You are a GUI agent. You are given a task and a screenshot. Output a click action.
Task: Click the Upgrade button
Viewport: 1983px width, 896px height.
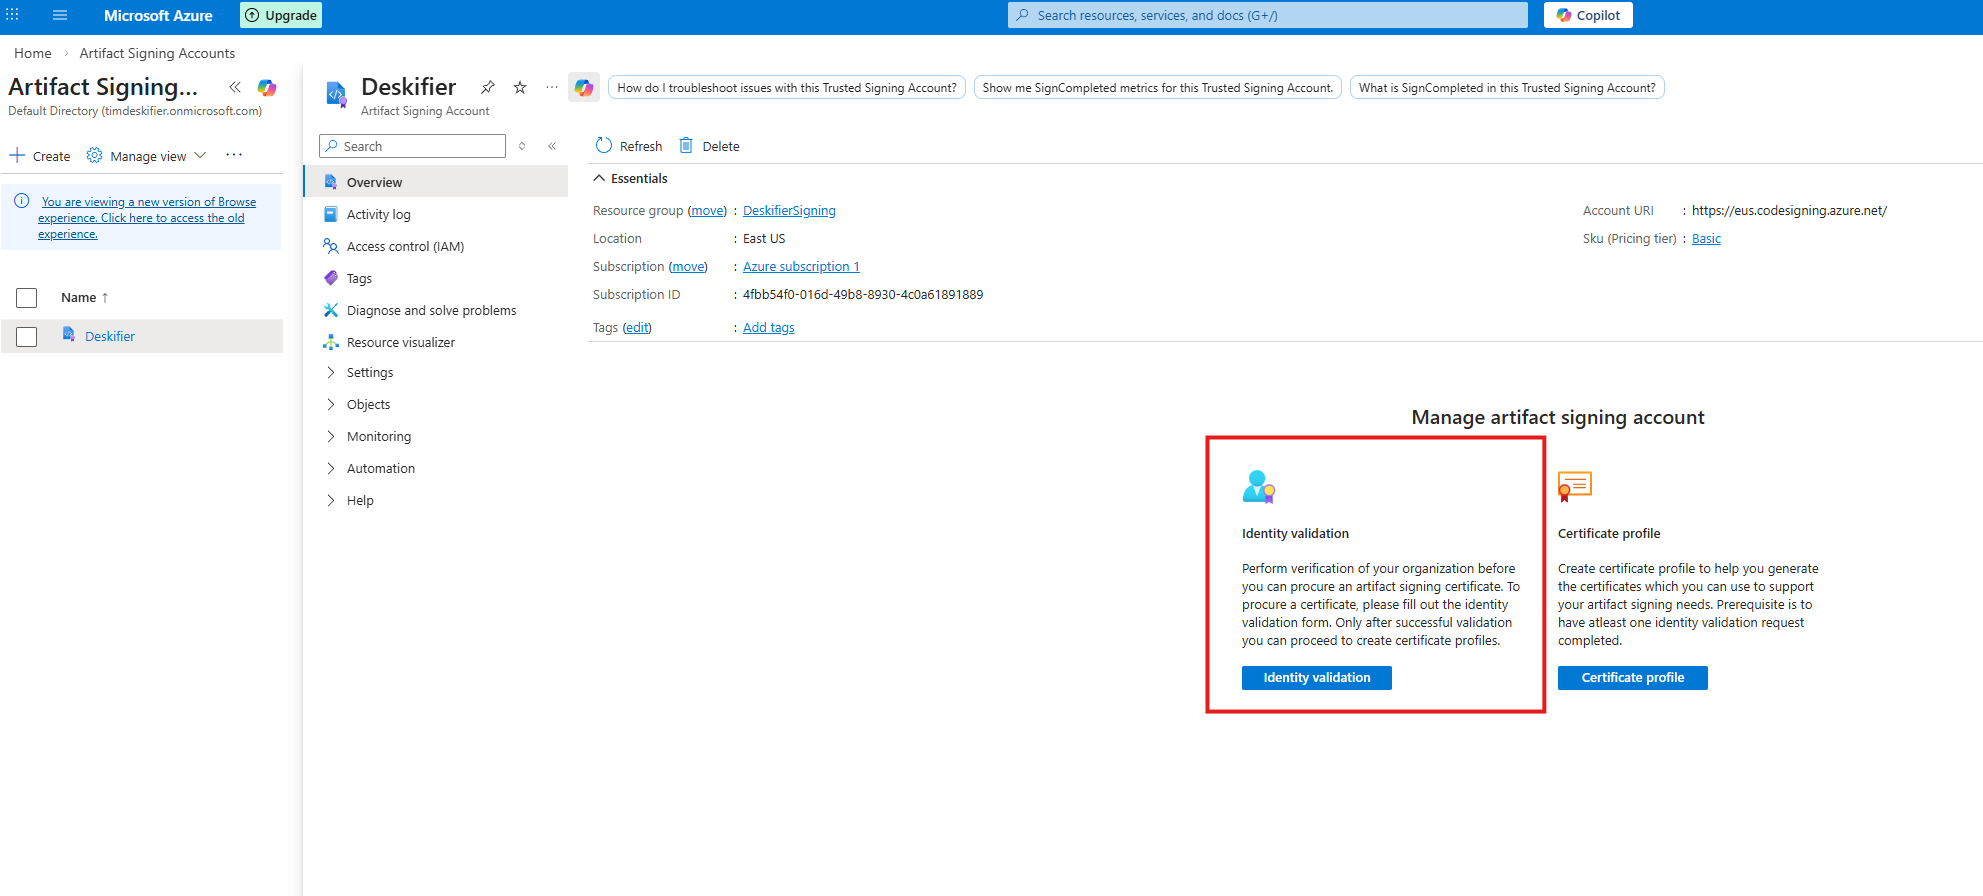pyautogui.click(x=281, y=15)
